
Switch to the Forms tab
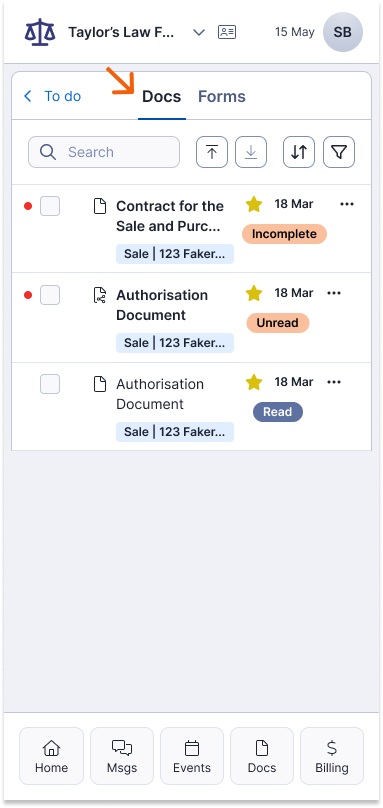tap(222, 96)
